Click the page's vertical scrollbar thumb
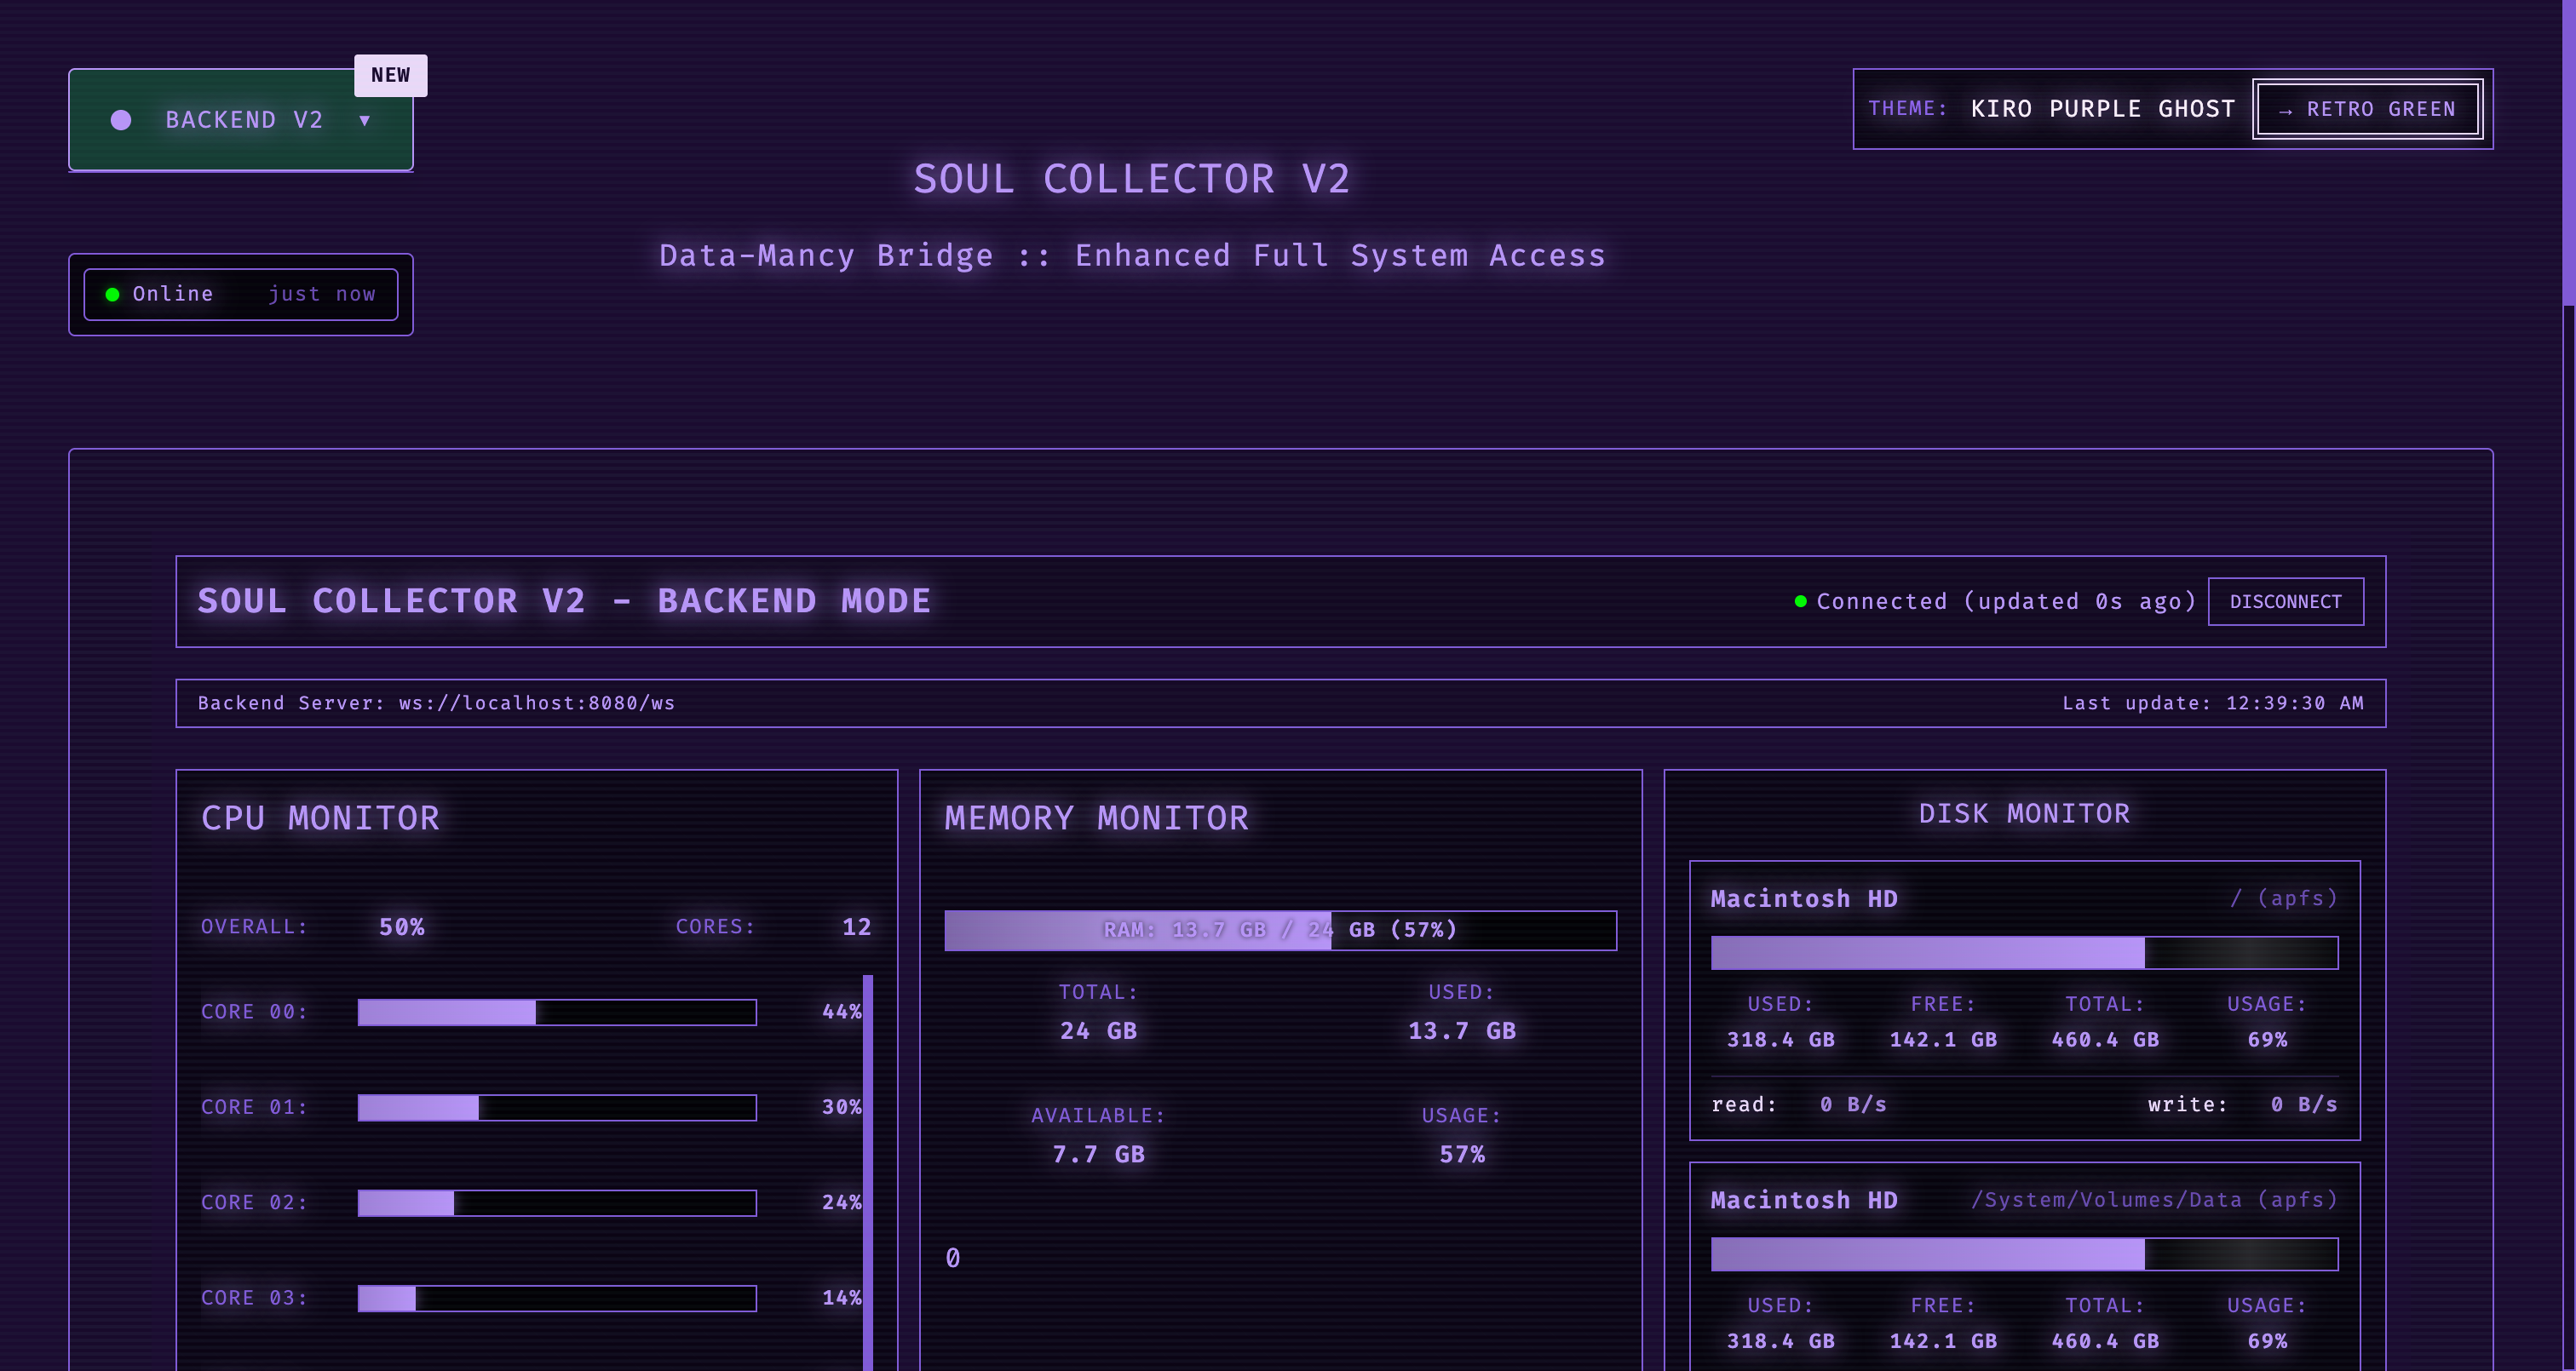 click(2568, 150)
